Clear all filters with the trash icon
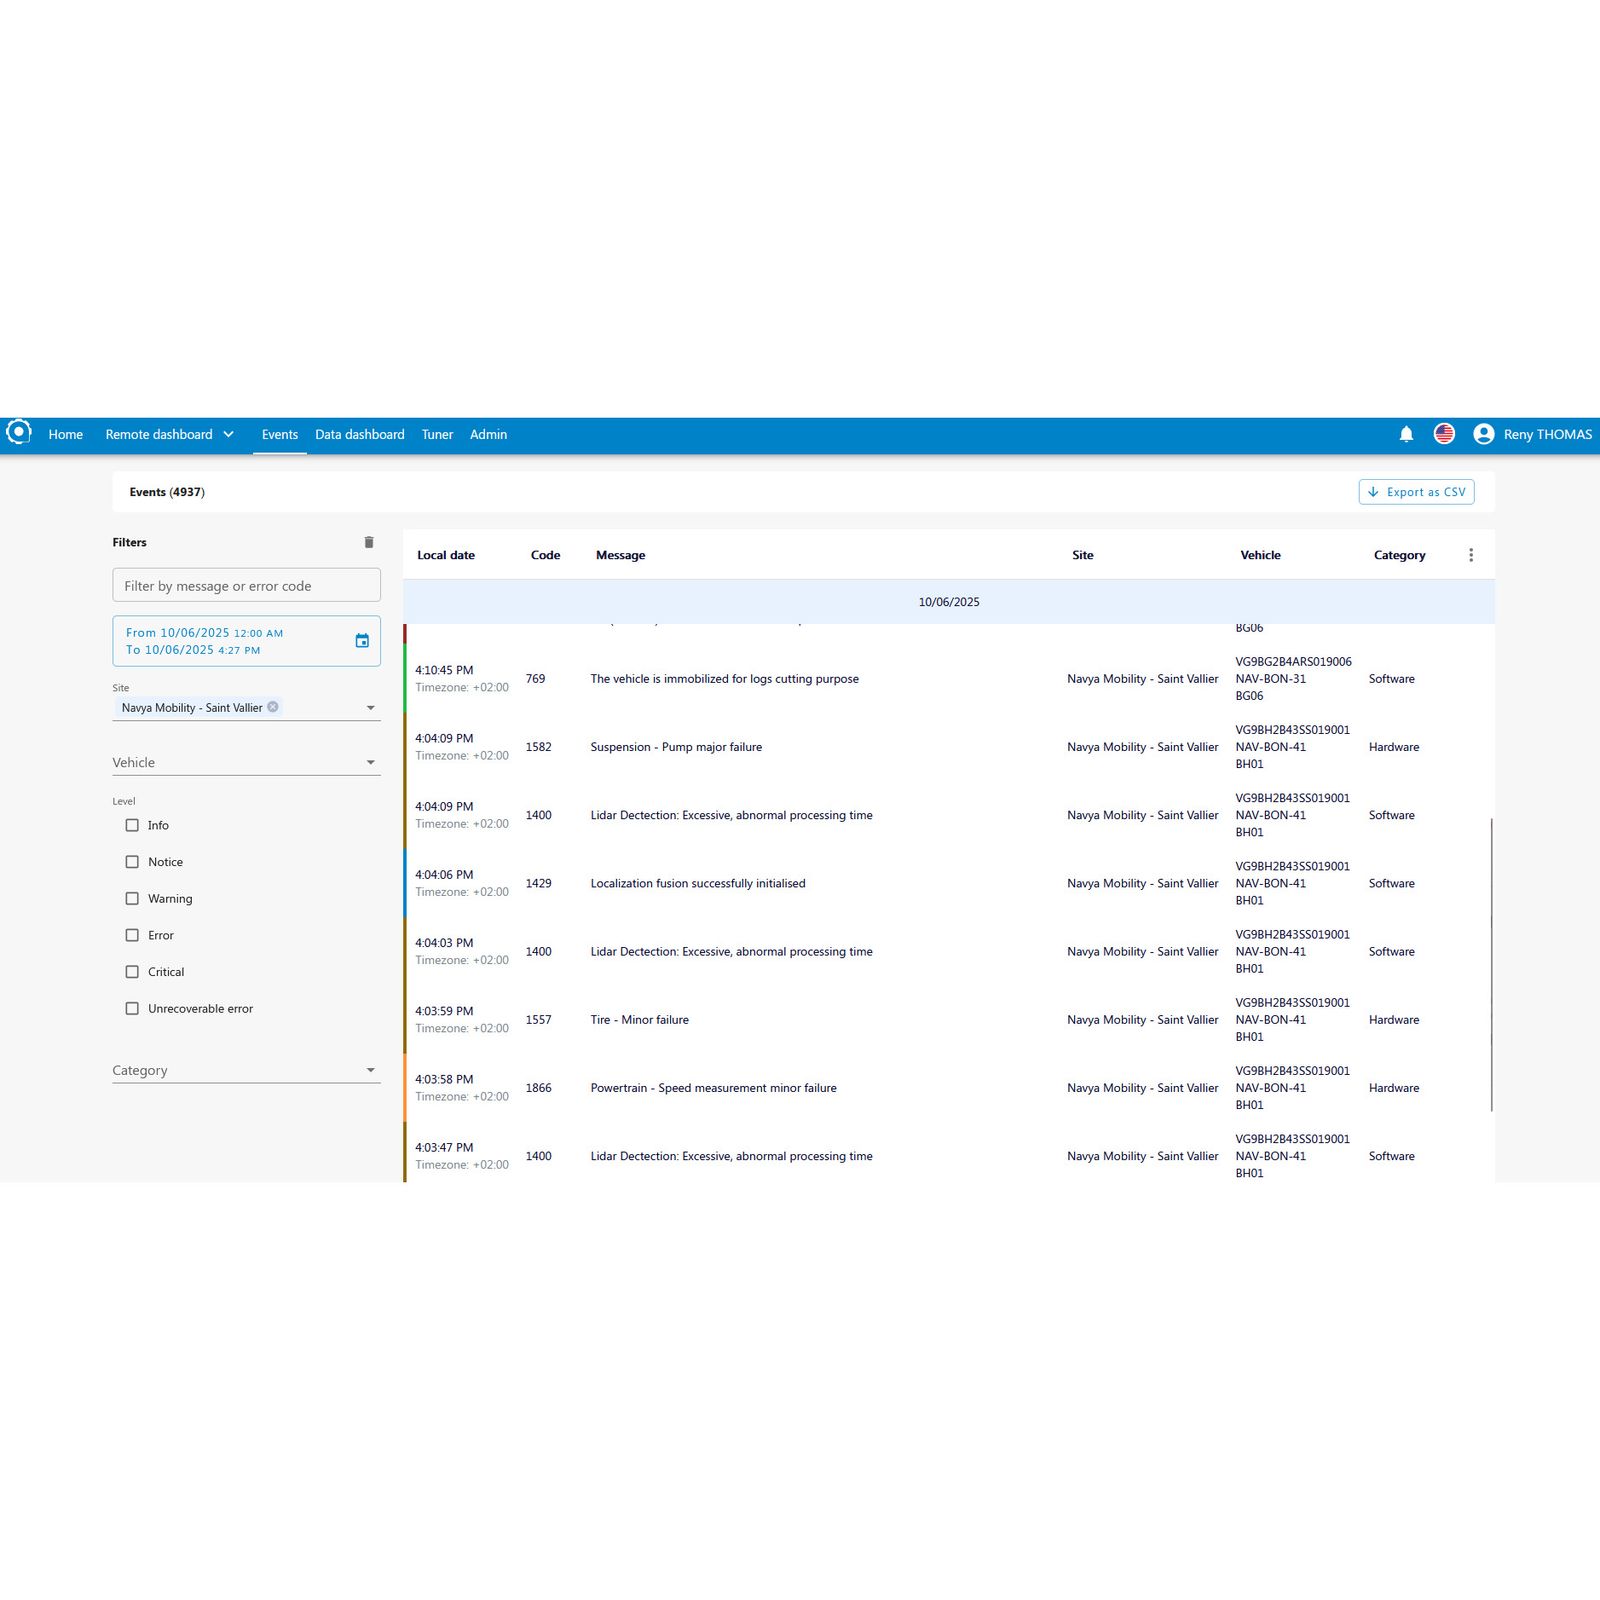Screen dimensions: 1600x1600 369,541
